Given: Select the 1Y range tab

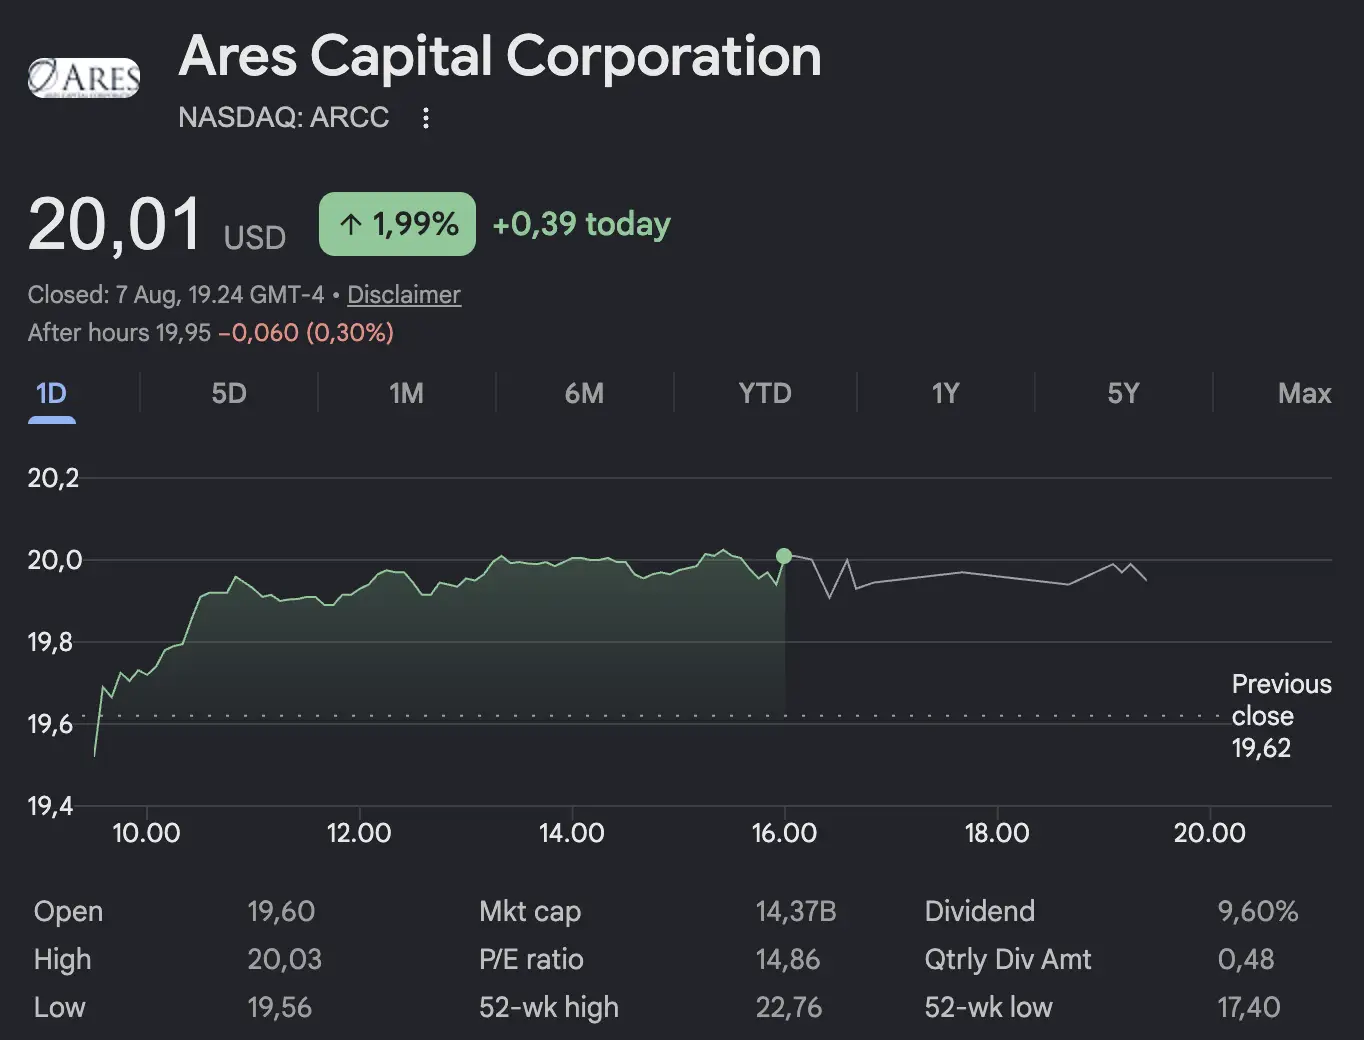Looking at the screenshot, I should click(945, 394).
